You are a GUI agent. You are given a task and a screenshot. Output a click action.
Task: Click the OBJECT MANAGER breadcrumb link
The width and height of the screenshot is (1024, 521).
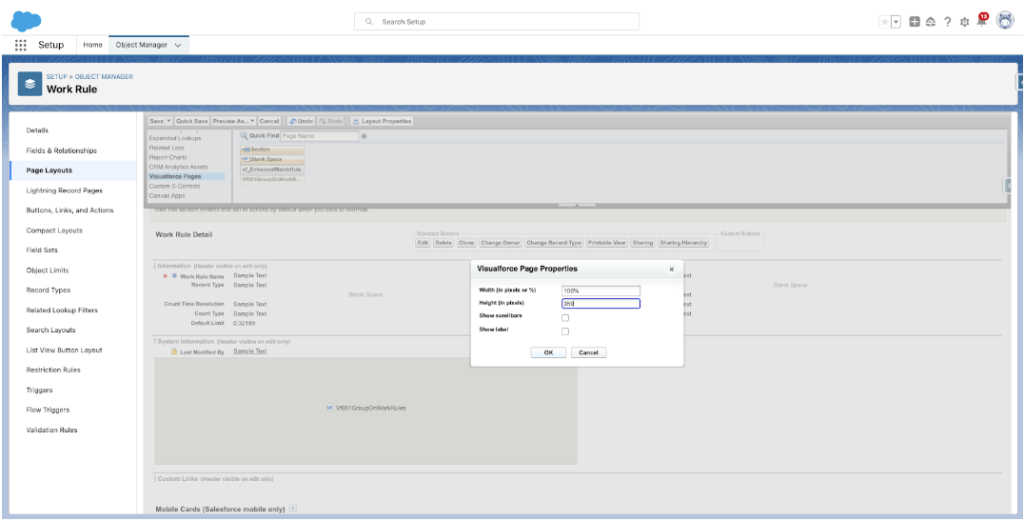pos(104,77)
